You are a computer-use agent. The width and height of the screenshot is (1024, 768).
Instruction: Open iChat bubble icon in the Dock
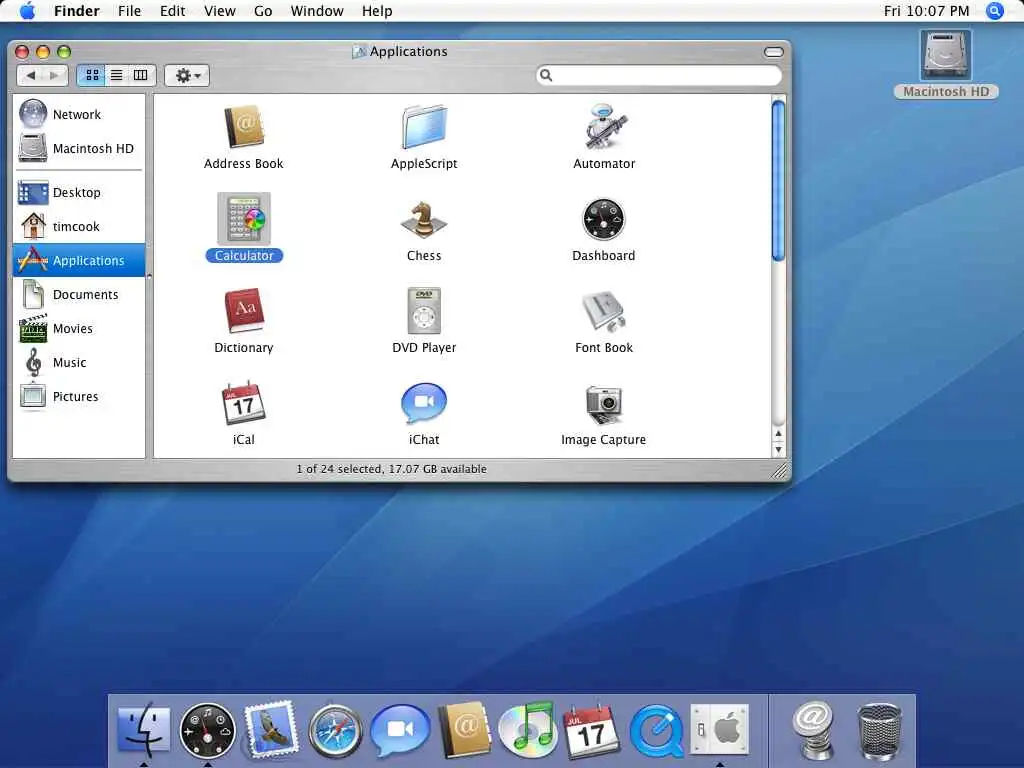click(400, 729)
